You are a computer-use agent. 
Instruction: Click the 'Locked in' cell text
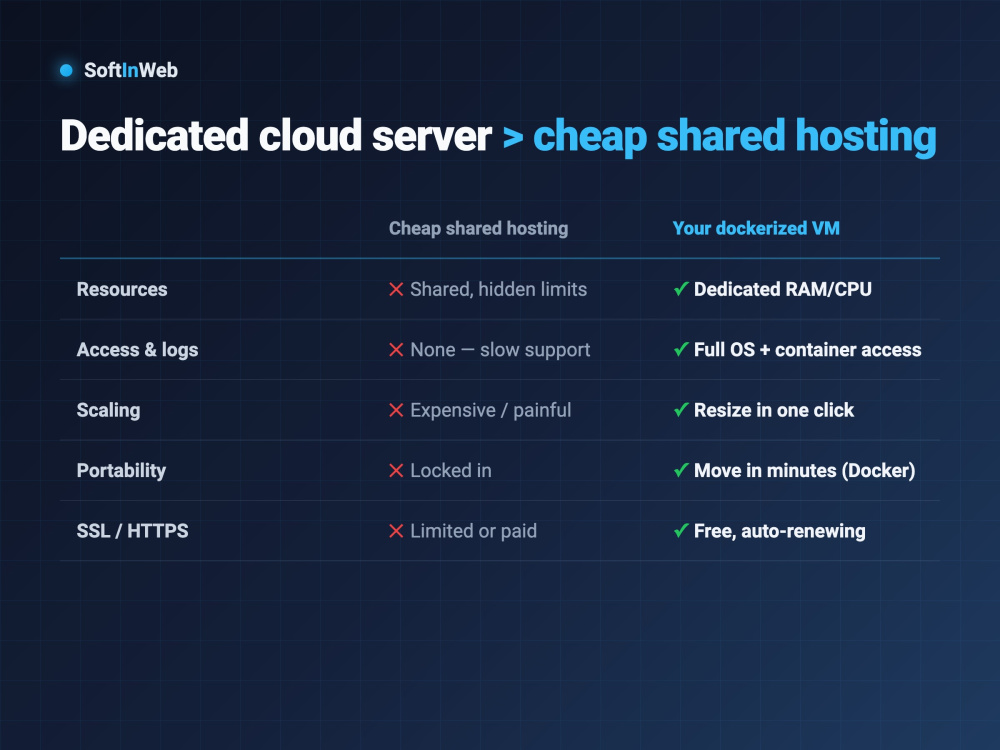(x=451, y=471)
